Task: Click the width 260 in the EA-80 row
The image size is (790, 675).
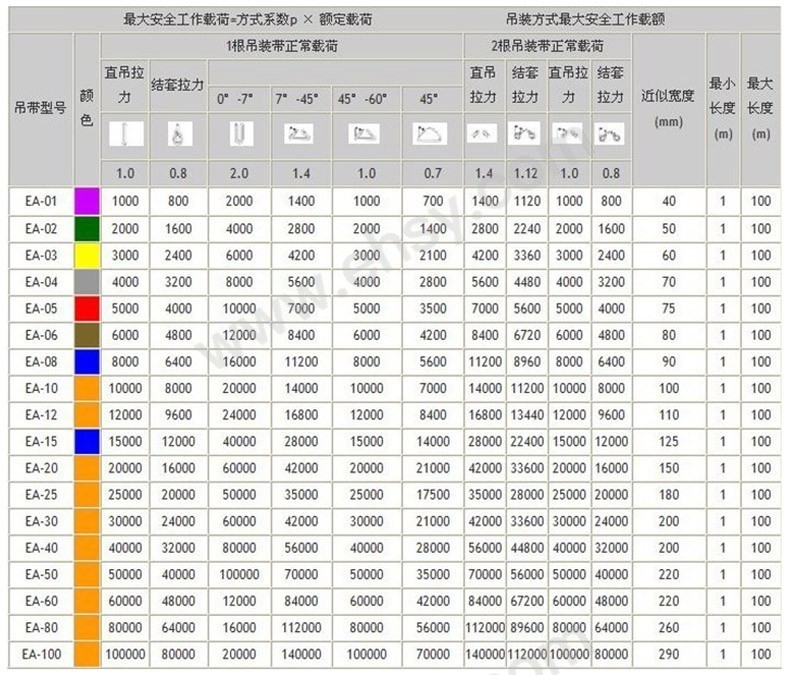Action: (669, 628)
